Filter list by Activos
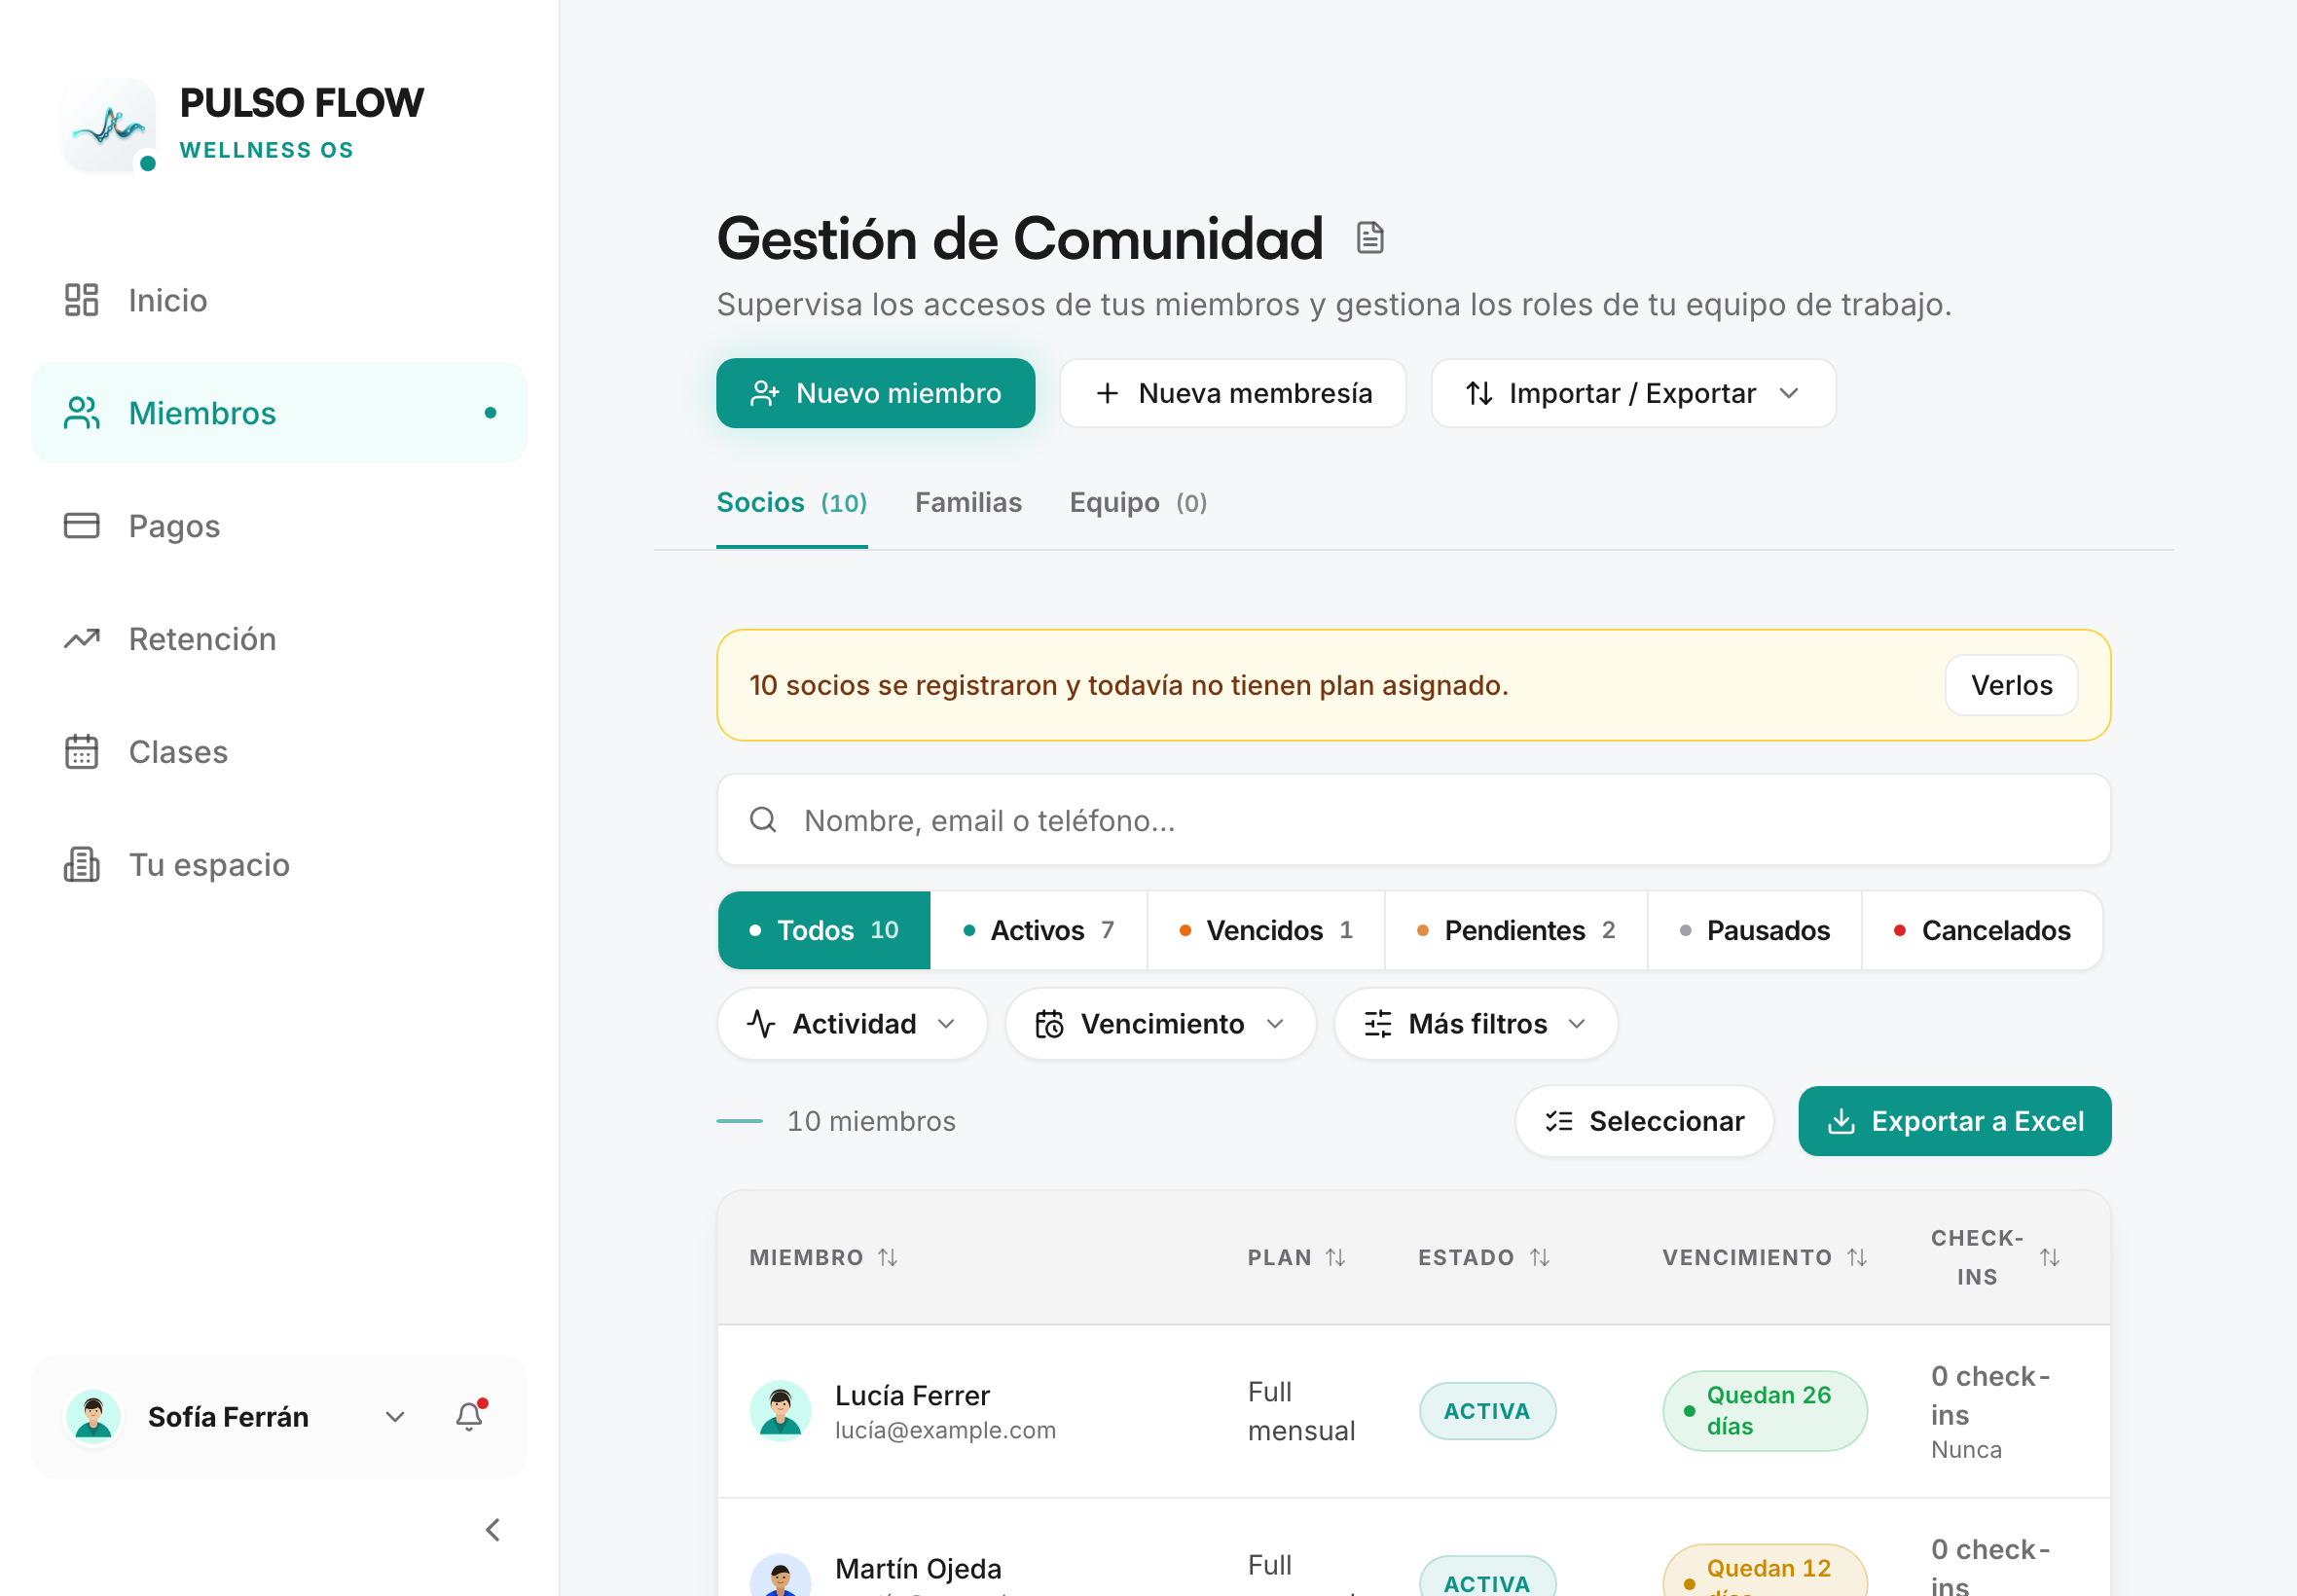2297x1596 pixels. [1038, 930]
